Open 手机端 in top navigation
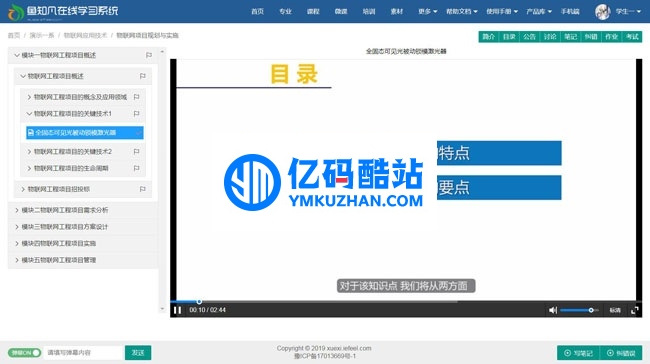Viewport: 650px width, 364px height. pyautogui.click(x=570, y=12)
